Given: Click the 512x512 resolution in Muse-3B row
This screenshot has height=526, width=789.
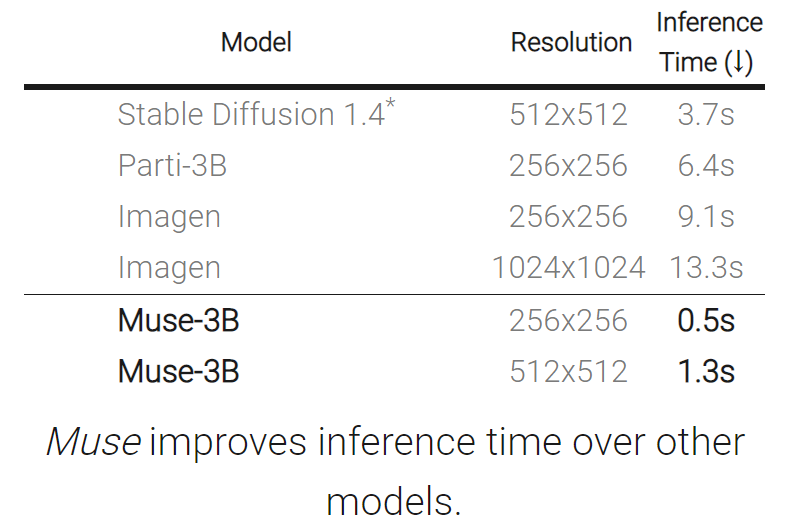Looking at the screenshot, I should pos(569,371).
